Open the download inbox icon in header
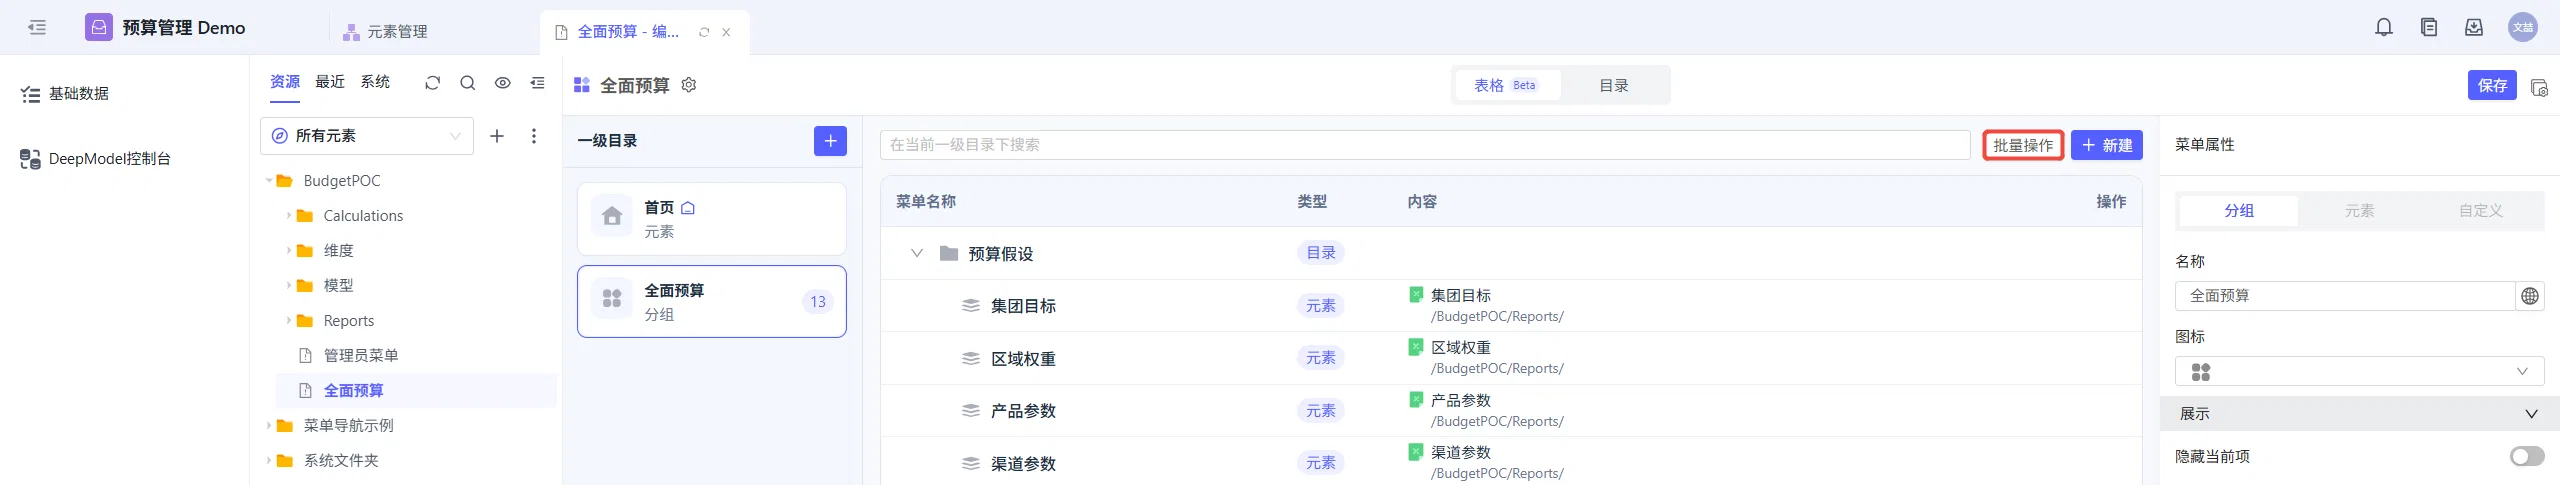This screenshot has width=2560, height=485. pos(2474,27)
